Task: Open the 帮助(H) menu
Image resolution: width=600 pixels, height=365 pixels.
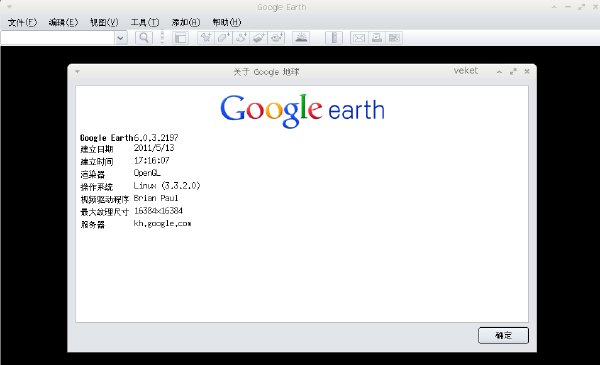Action: (227, 22)
